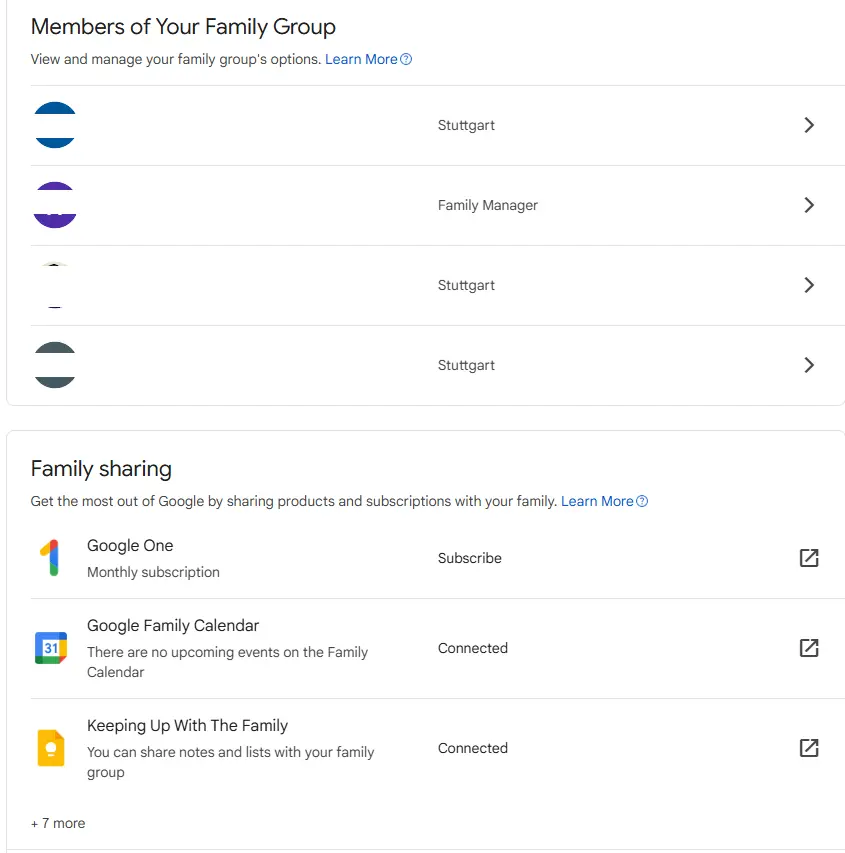Click the blue member avatar
The width and height of the screenshot is (845, 853).
click(54, 125)
